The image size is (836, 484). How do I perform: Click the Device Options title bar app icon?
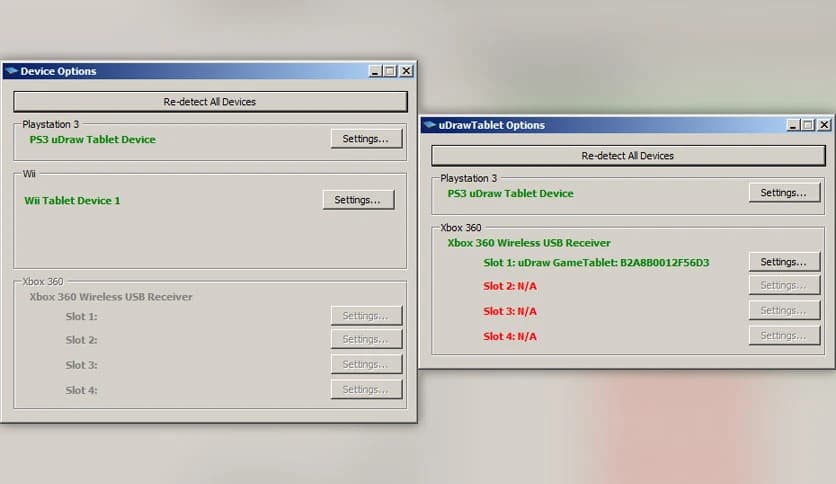pos(11,71)
